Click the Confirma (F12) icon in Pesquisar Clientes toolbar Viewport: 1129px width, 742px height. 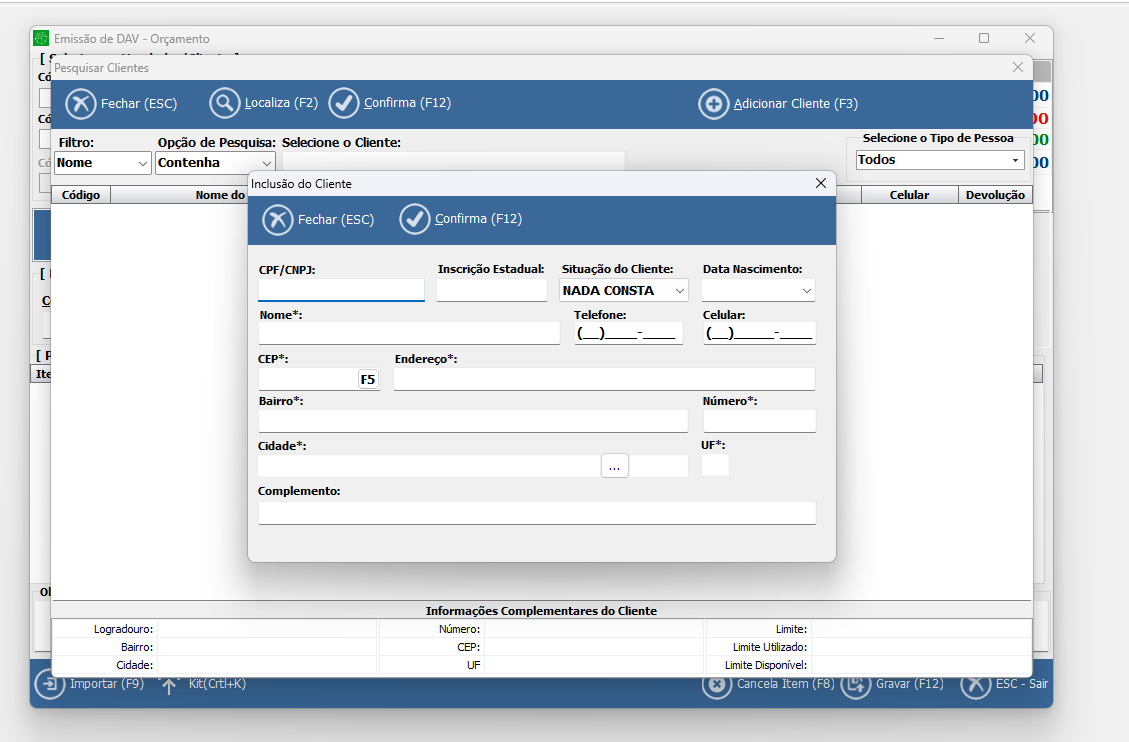344,104
